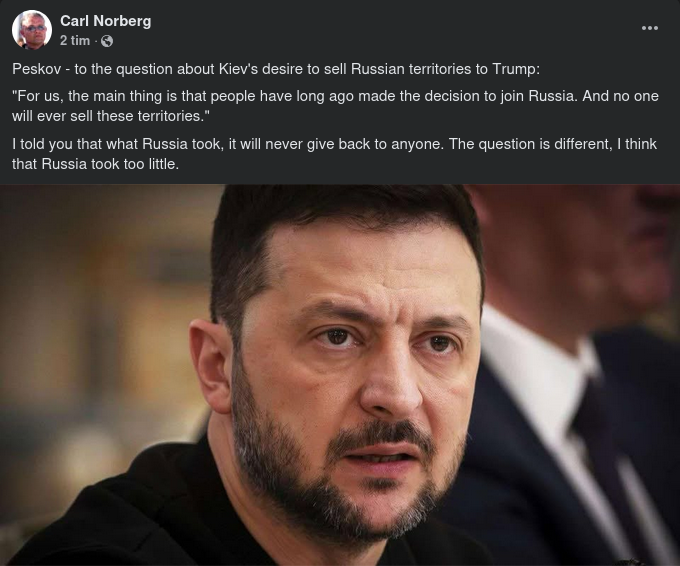Click the paragraph starting "I told you that"
This screenshot has height=566, width=680.
pyautogui.click(x=334, y=154)
